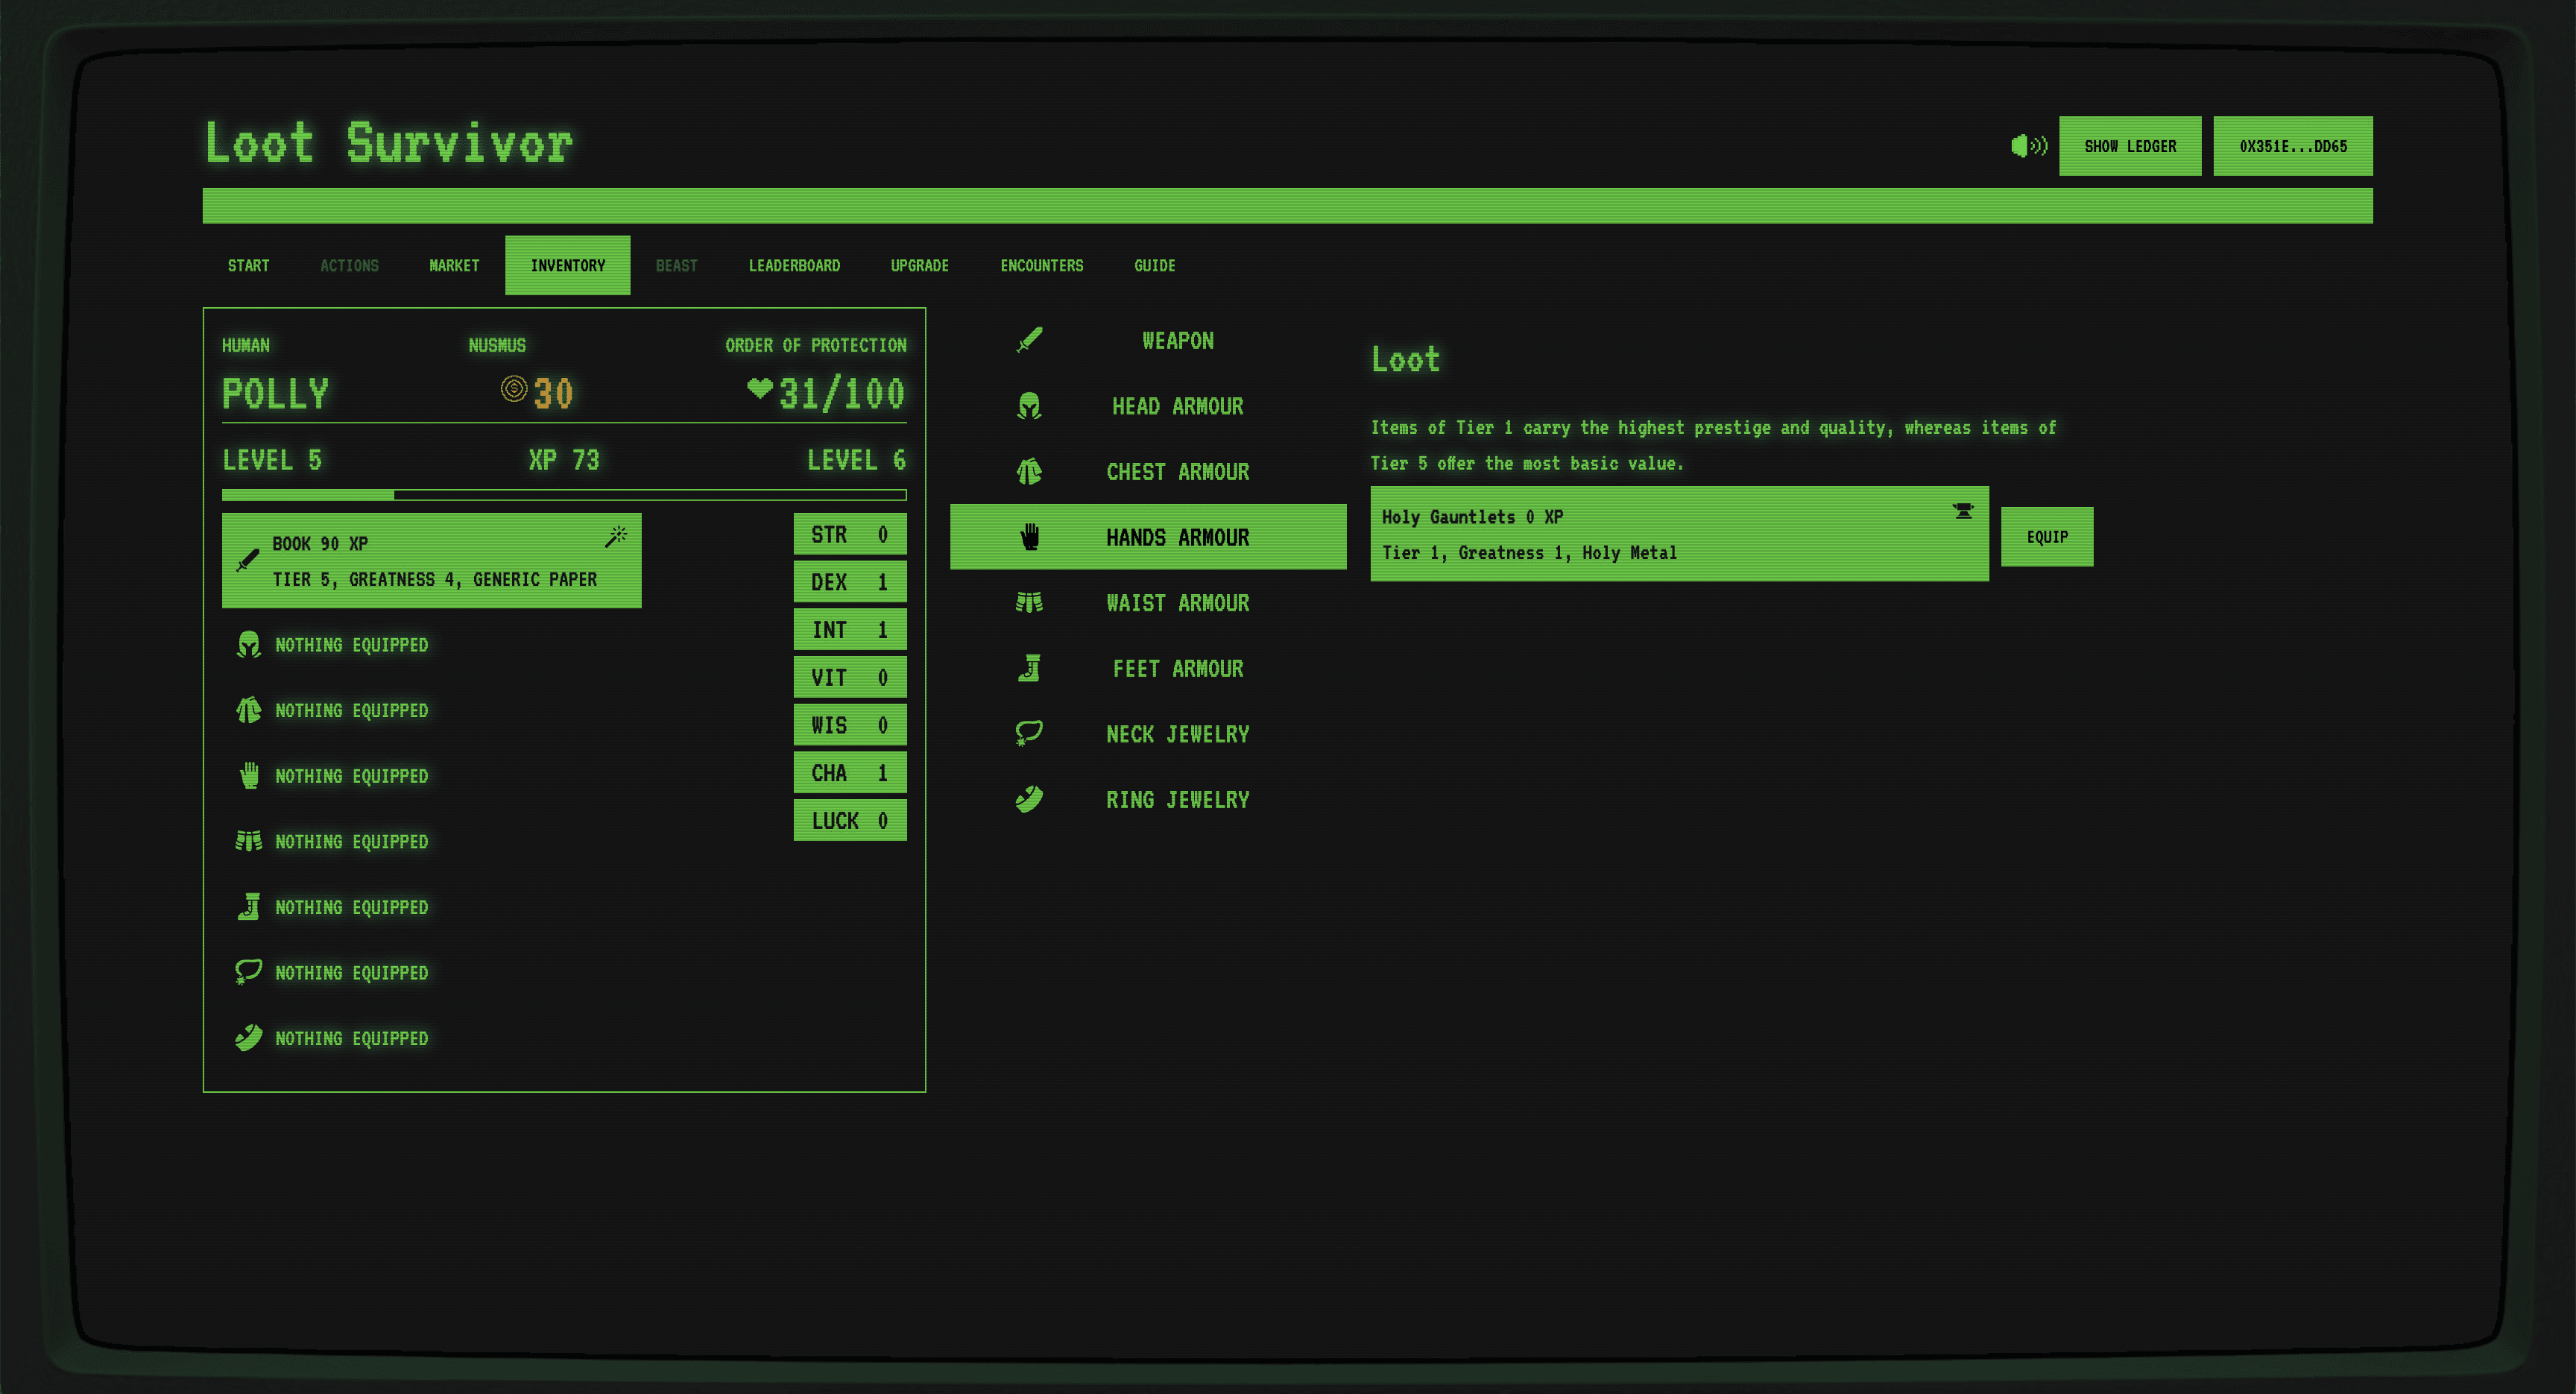Go to the Upgrade tab
Screen dimensions: 2576x1394
coord(920,265)
